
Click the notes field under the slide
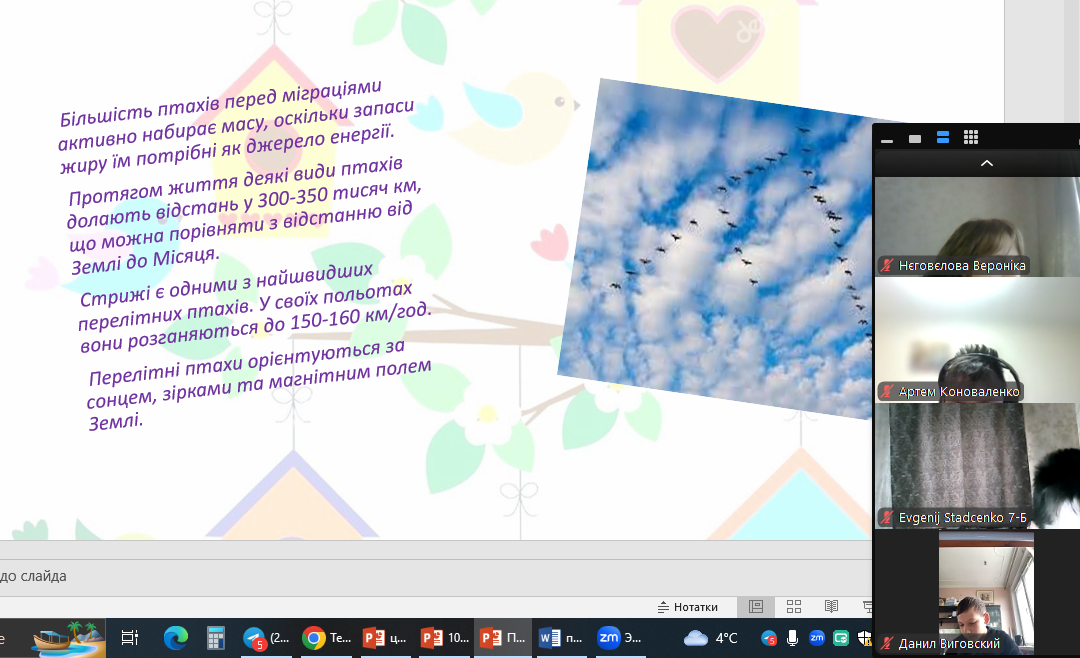click(435, 576)
